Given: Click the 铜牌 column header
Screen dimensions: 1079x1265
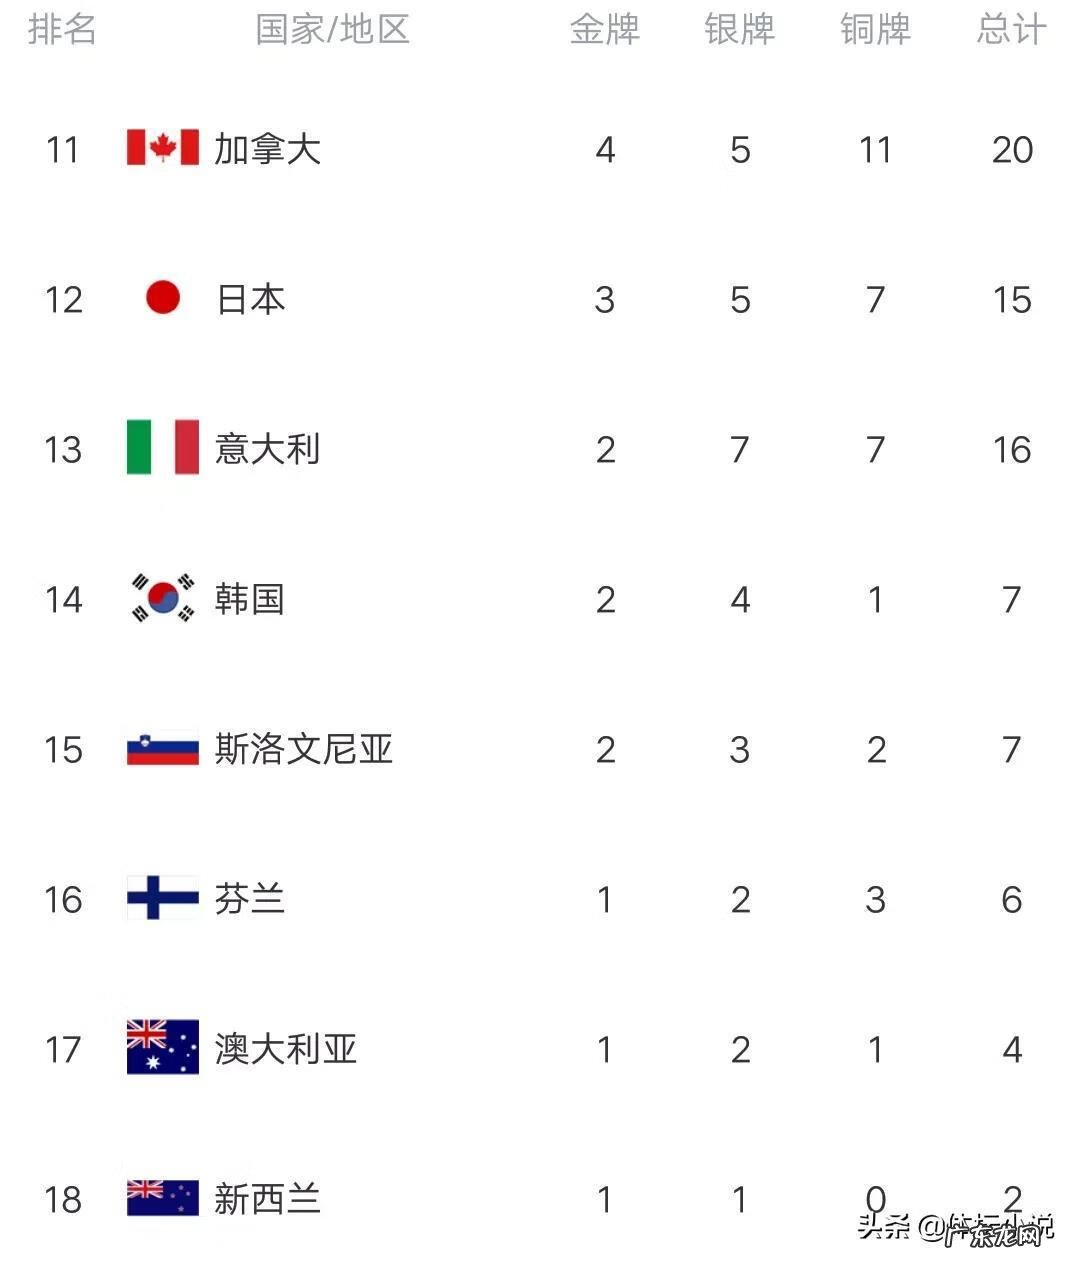Looking at the screenshot, I should 875,30.
